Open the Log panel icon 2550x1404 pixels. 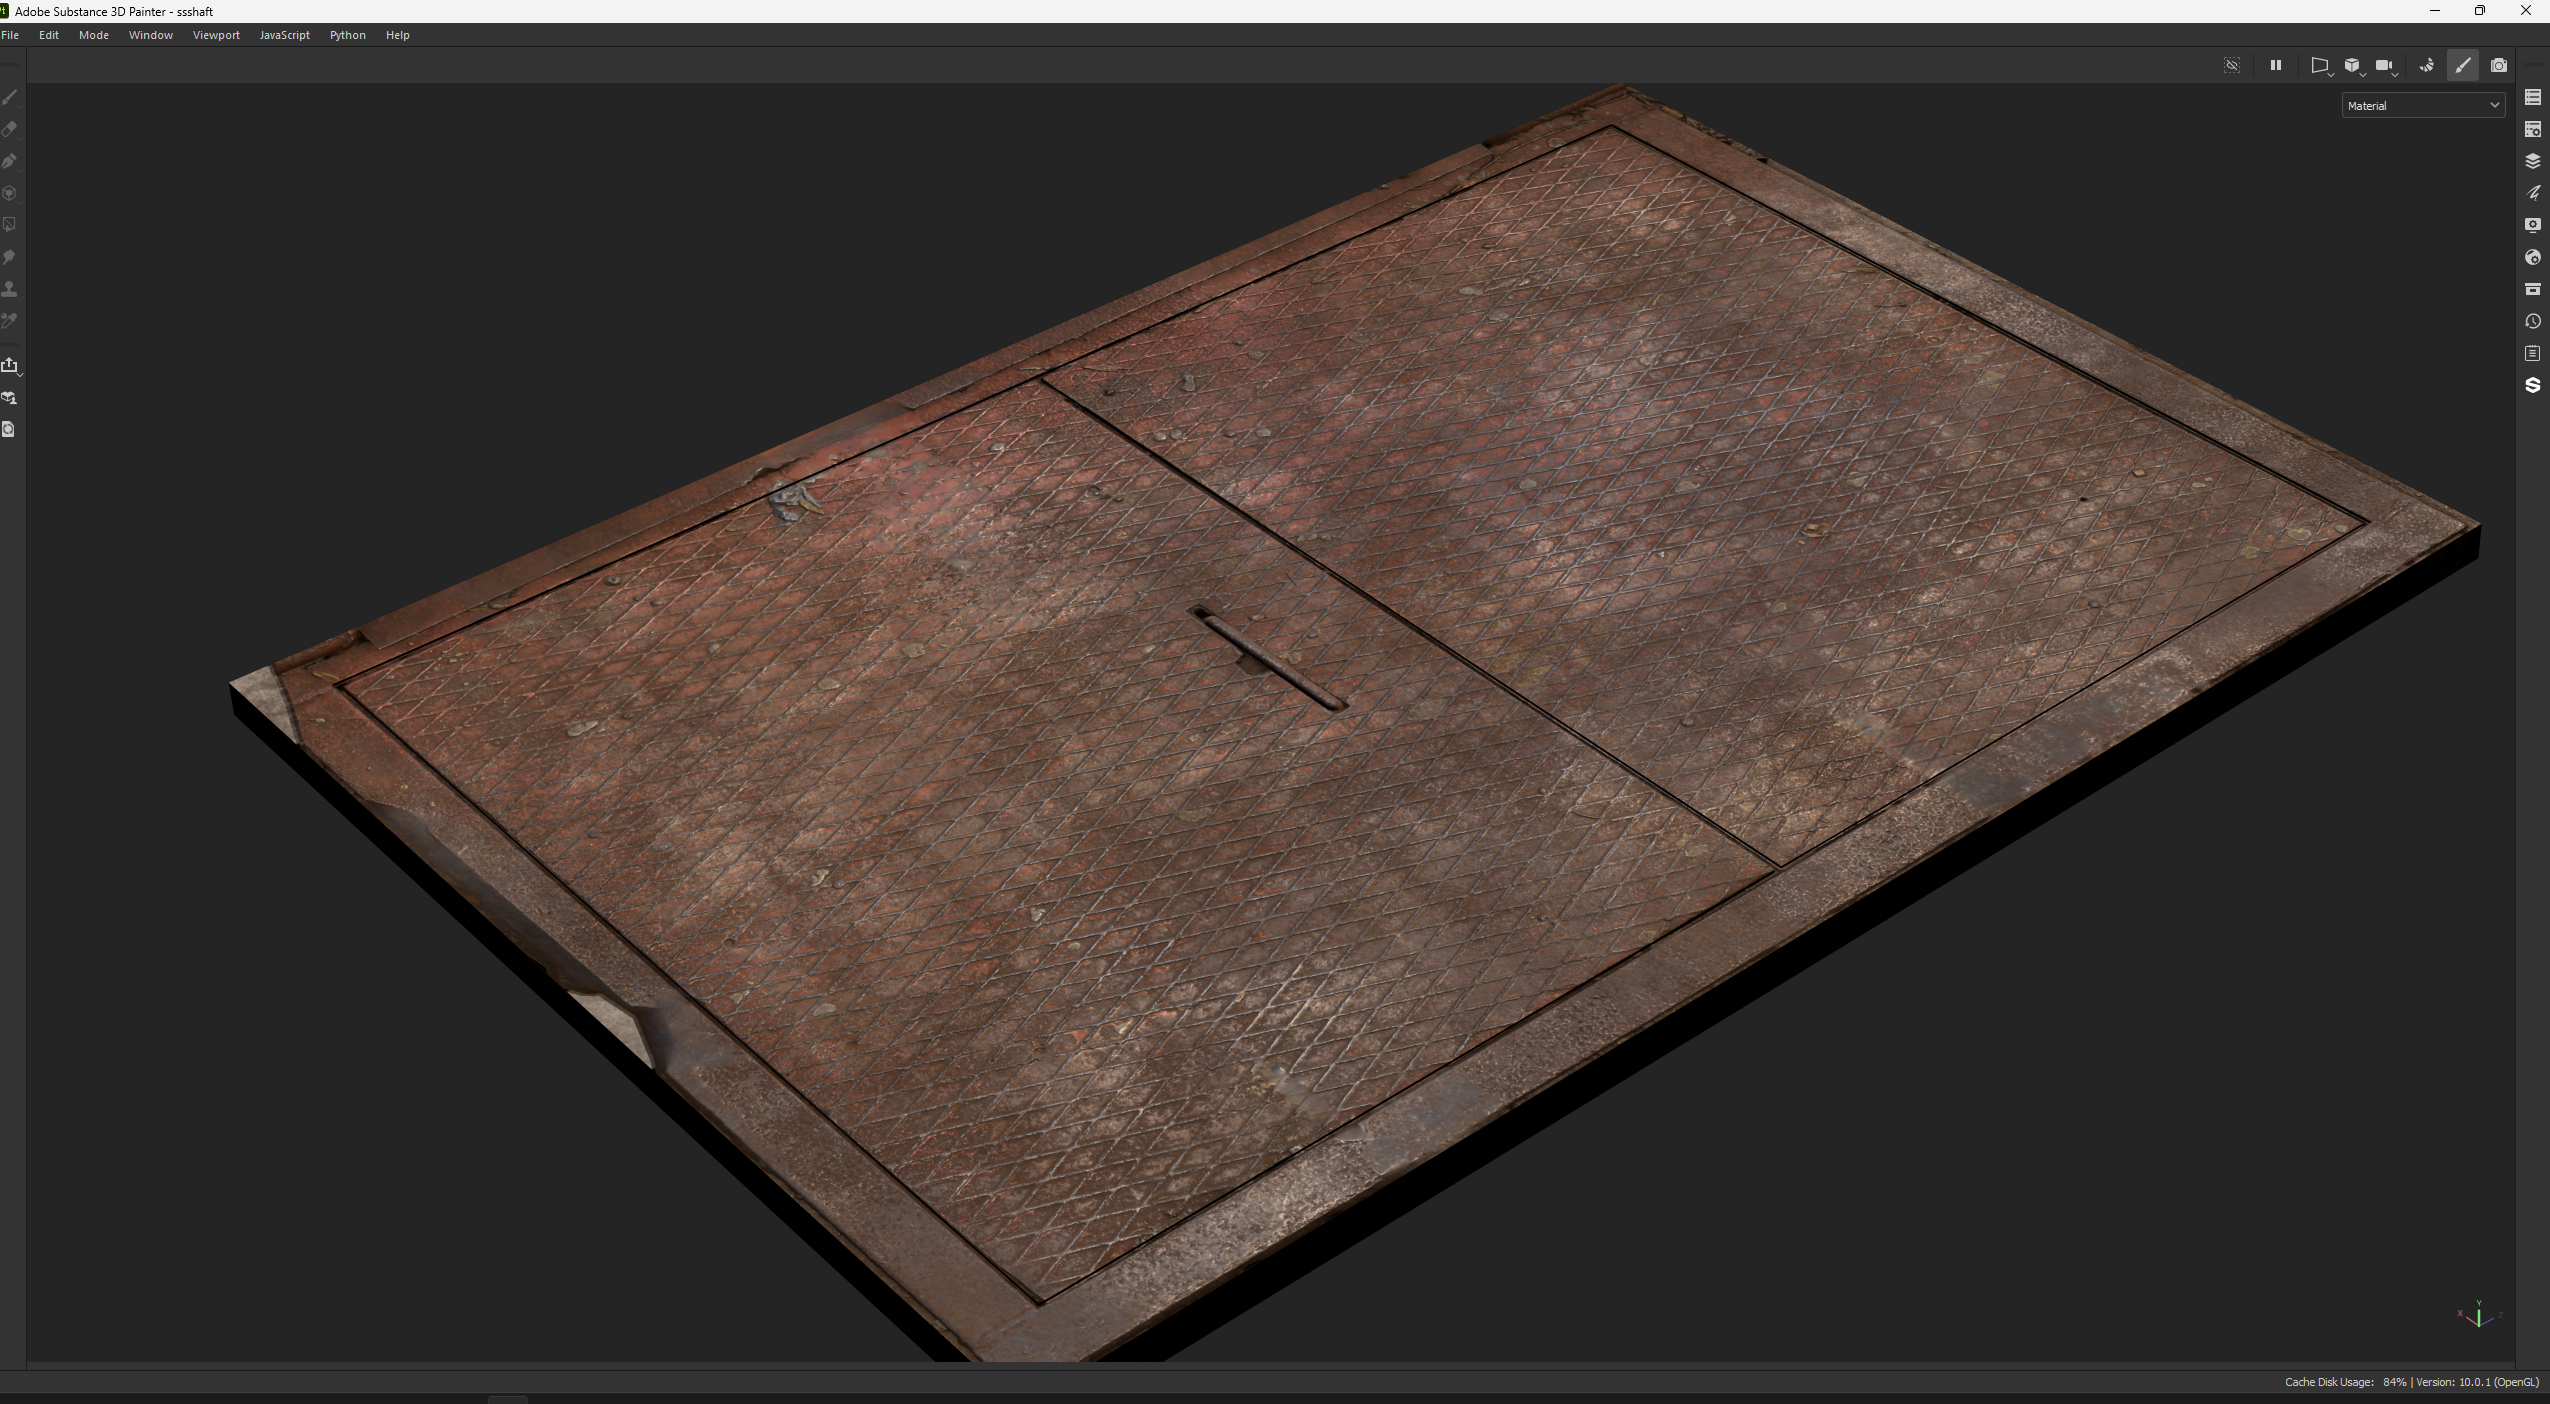point(2533,353)
